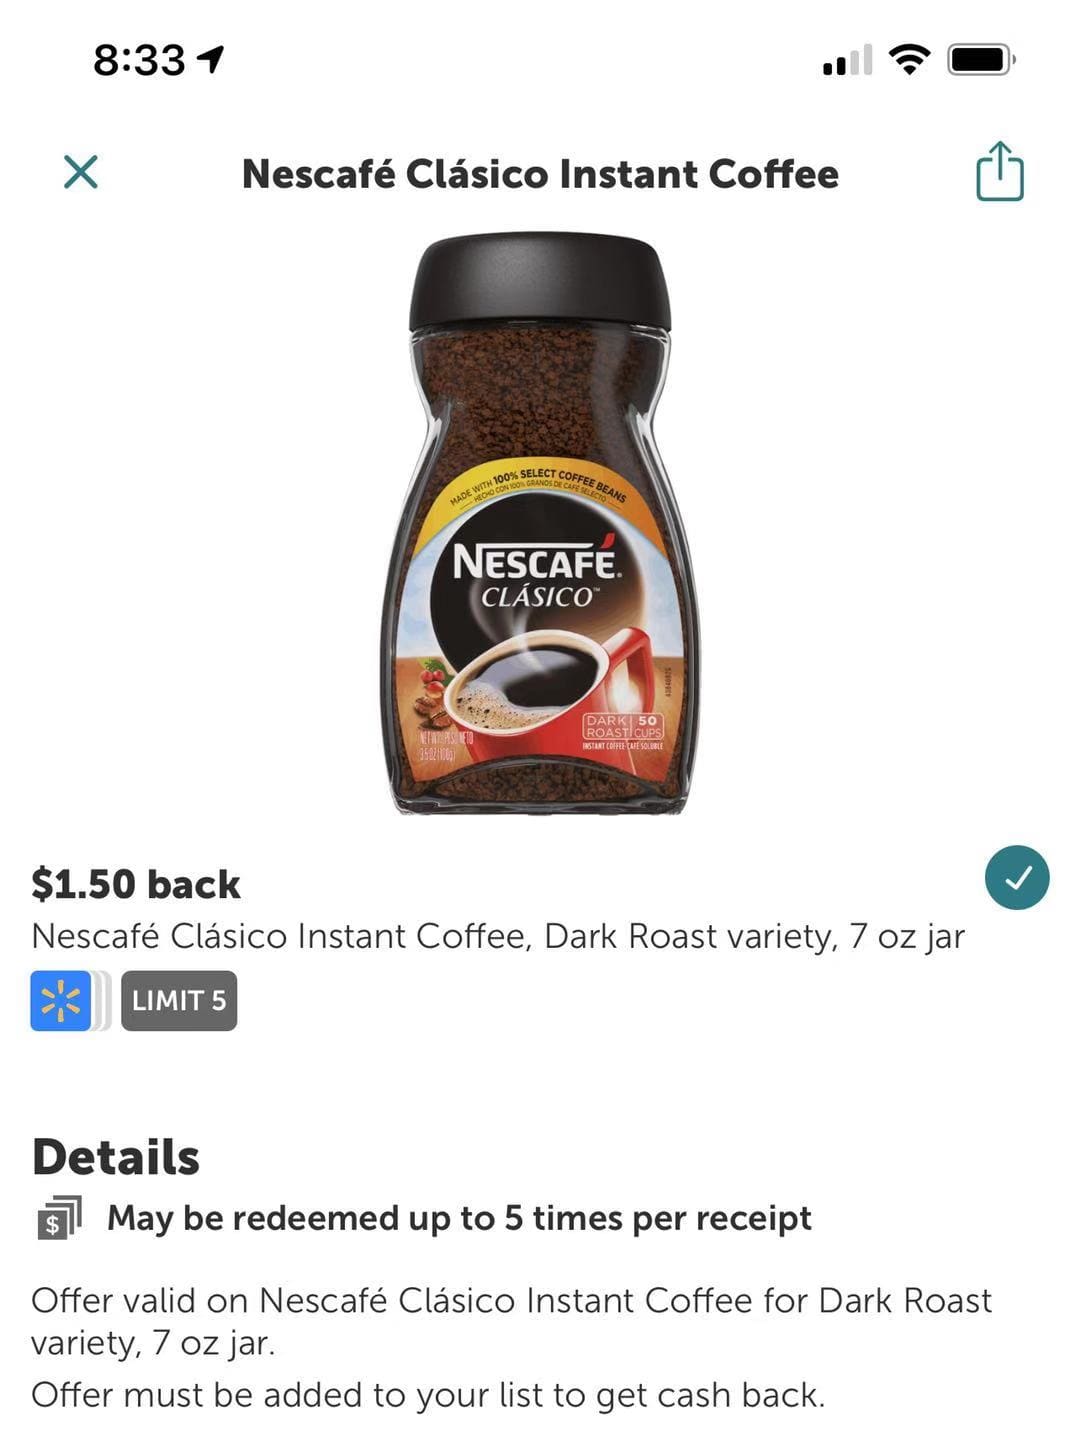The height and width of the screenshot is (1436, 1080).
Task: Tap the Wi-Fi status icon
Action: (x=909, y=60)
